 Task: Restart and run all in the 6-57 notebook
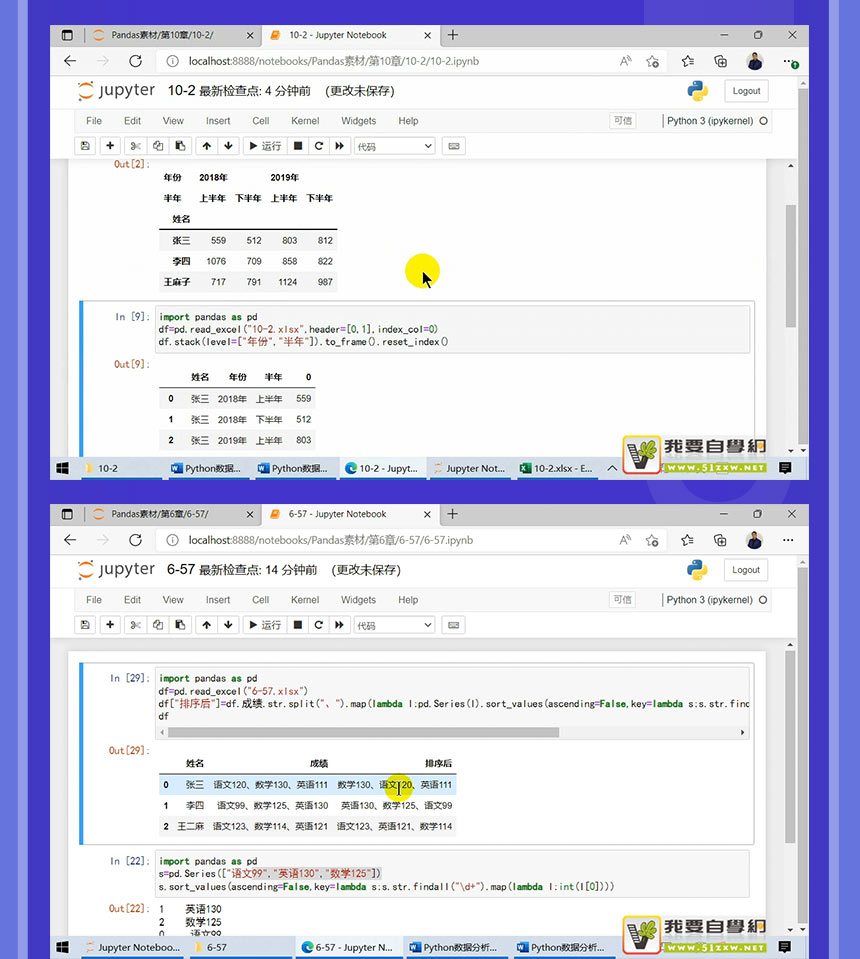(339, 625)
